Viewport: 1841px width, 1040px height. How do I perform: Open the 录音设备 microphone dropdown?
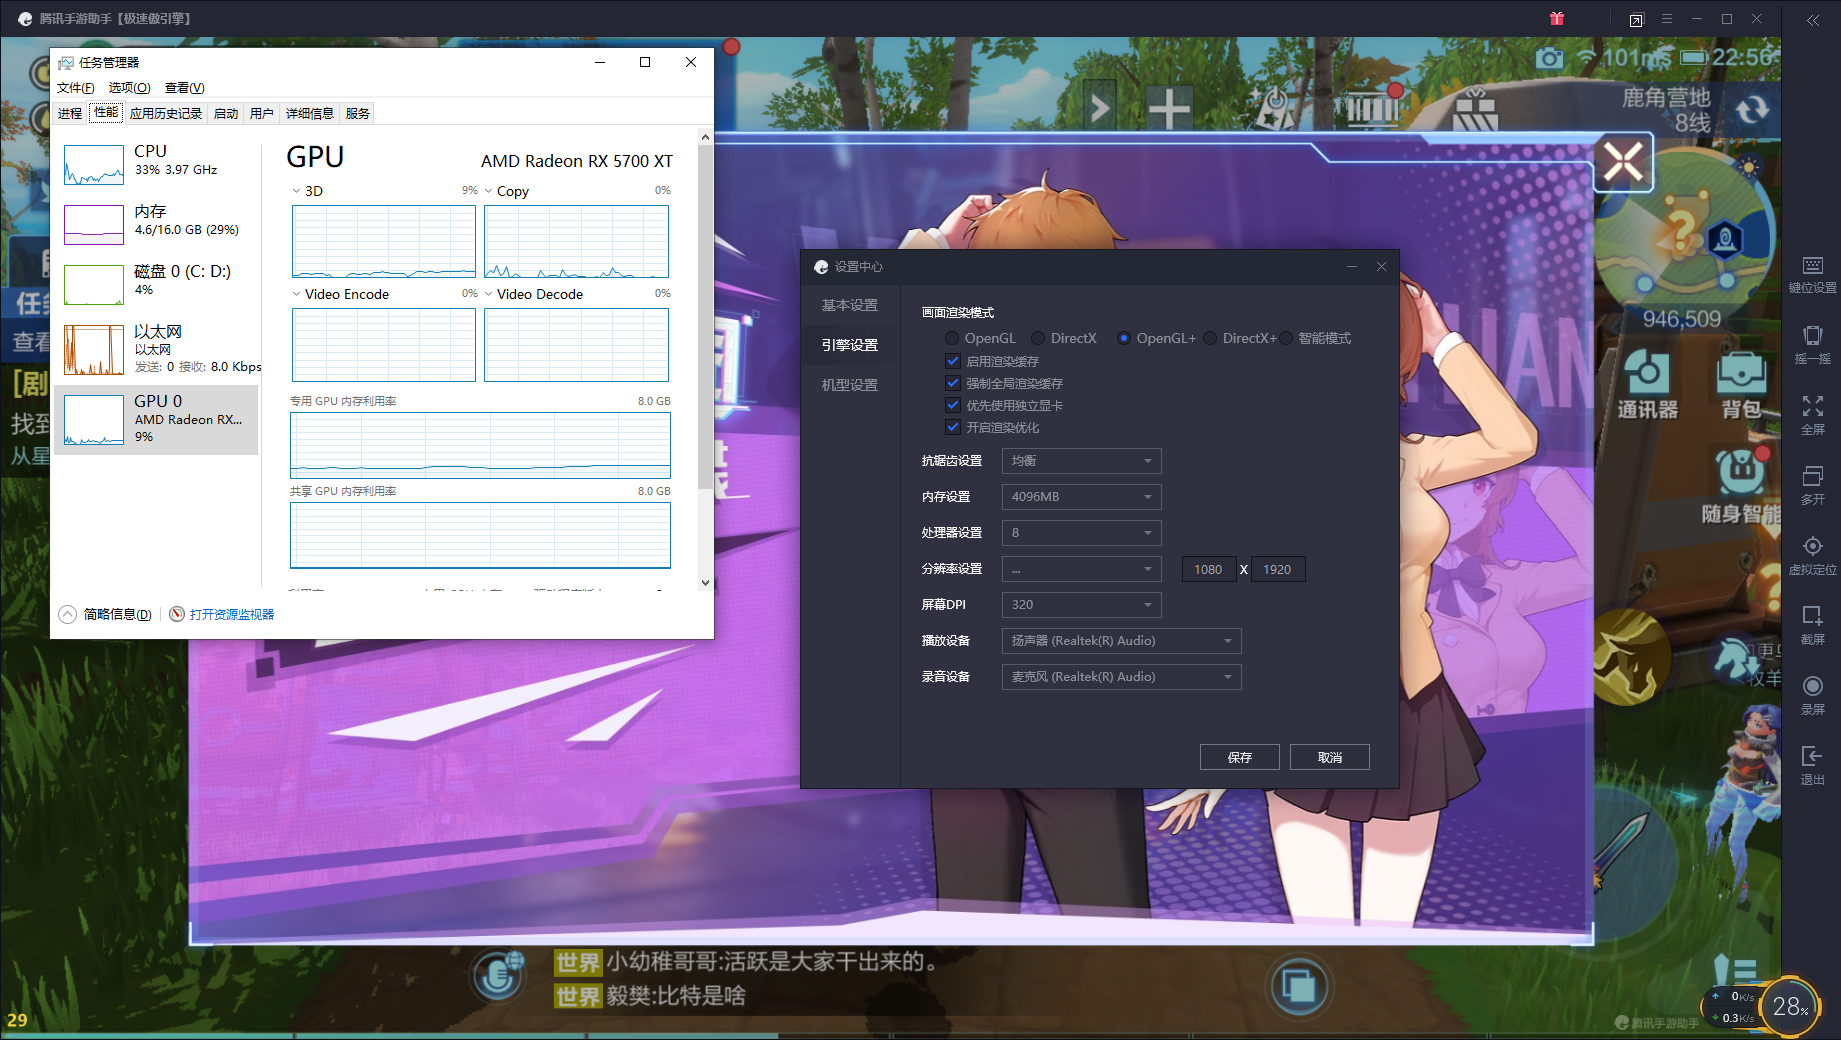1122,677
